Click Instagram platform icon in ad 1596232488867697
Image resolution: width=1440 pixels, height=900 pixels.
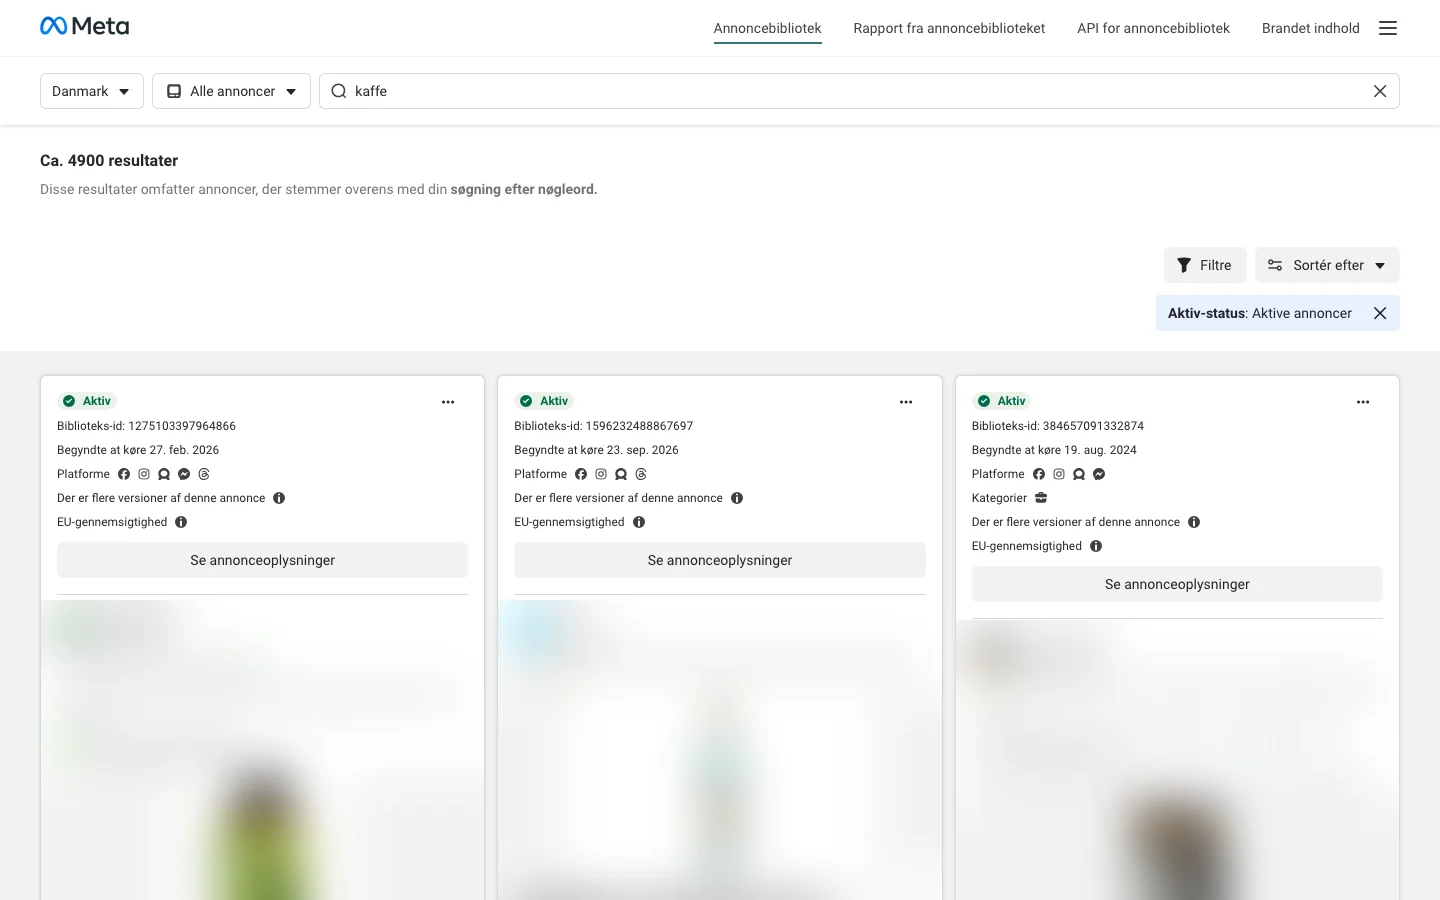[x=601, y=474]
